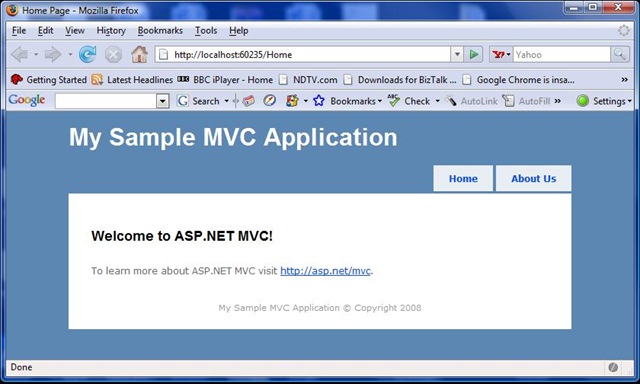The height and width of the screenshot is (384, 640).
Task: Click the Google toolbar Bookmarks star icon
Action: (319, 101)
